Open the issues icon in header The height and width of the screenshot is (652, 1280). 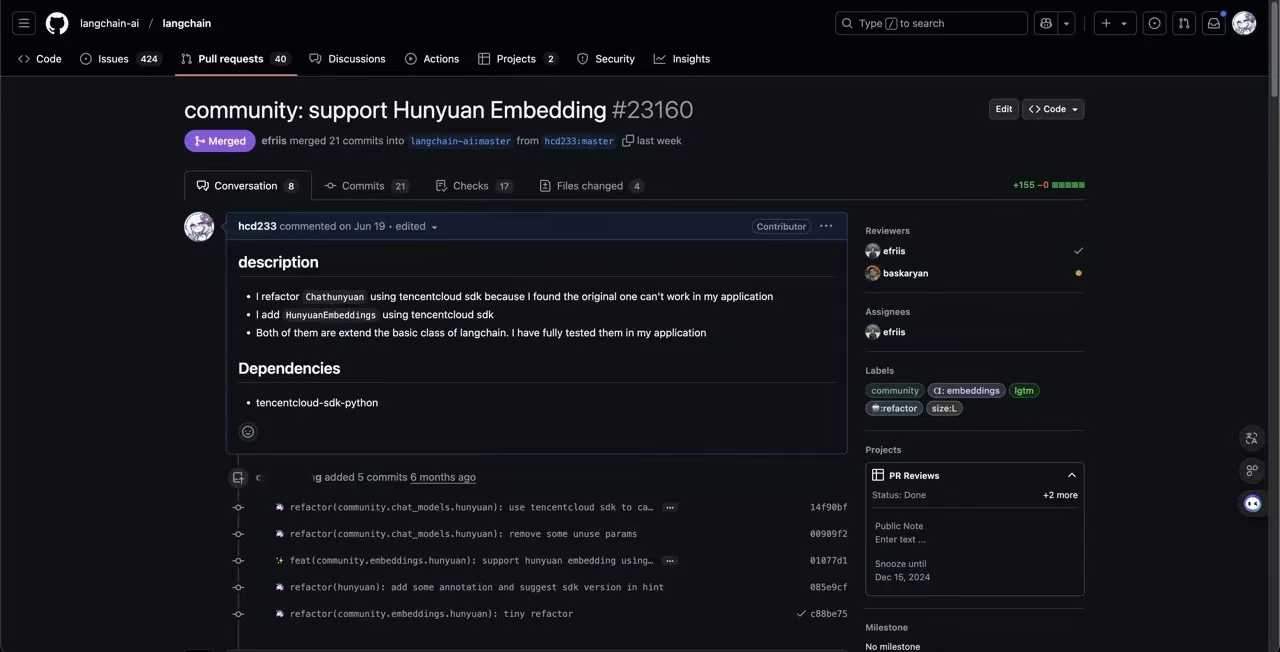1154,23
